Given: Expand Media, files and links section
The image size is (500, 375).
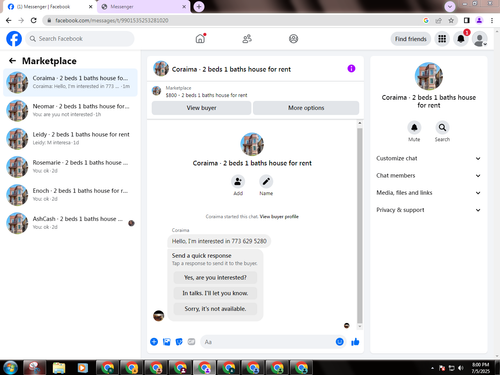Looking at the screenshot, I should [429, 193].
